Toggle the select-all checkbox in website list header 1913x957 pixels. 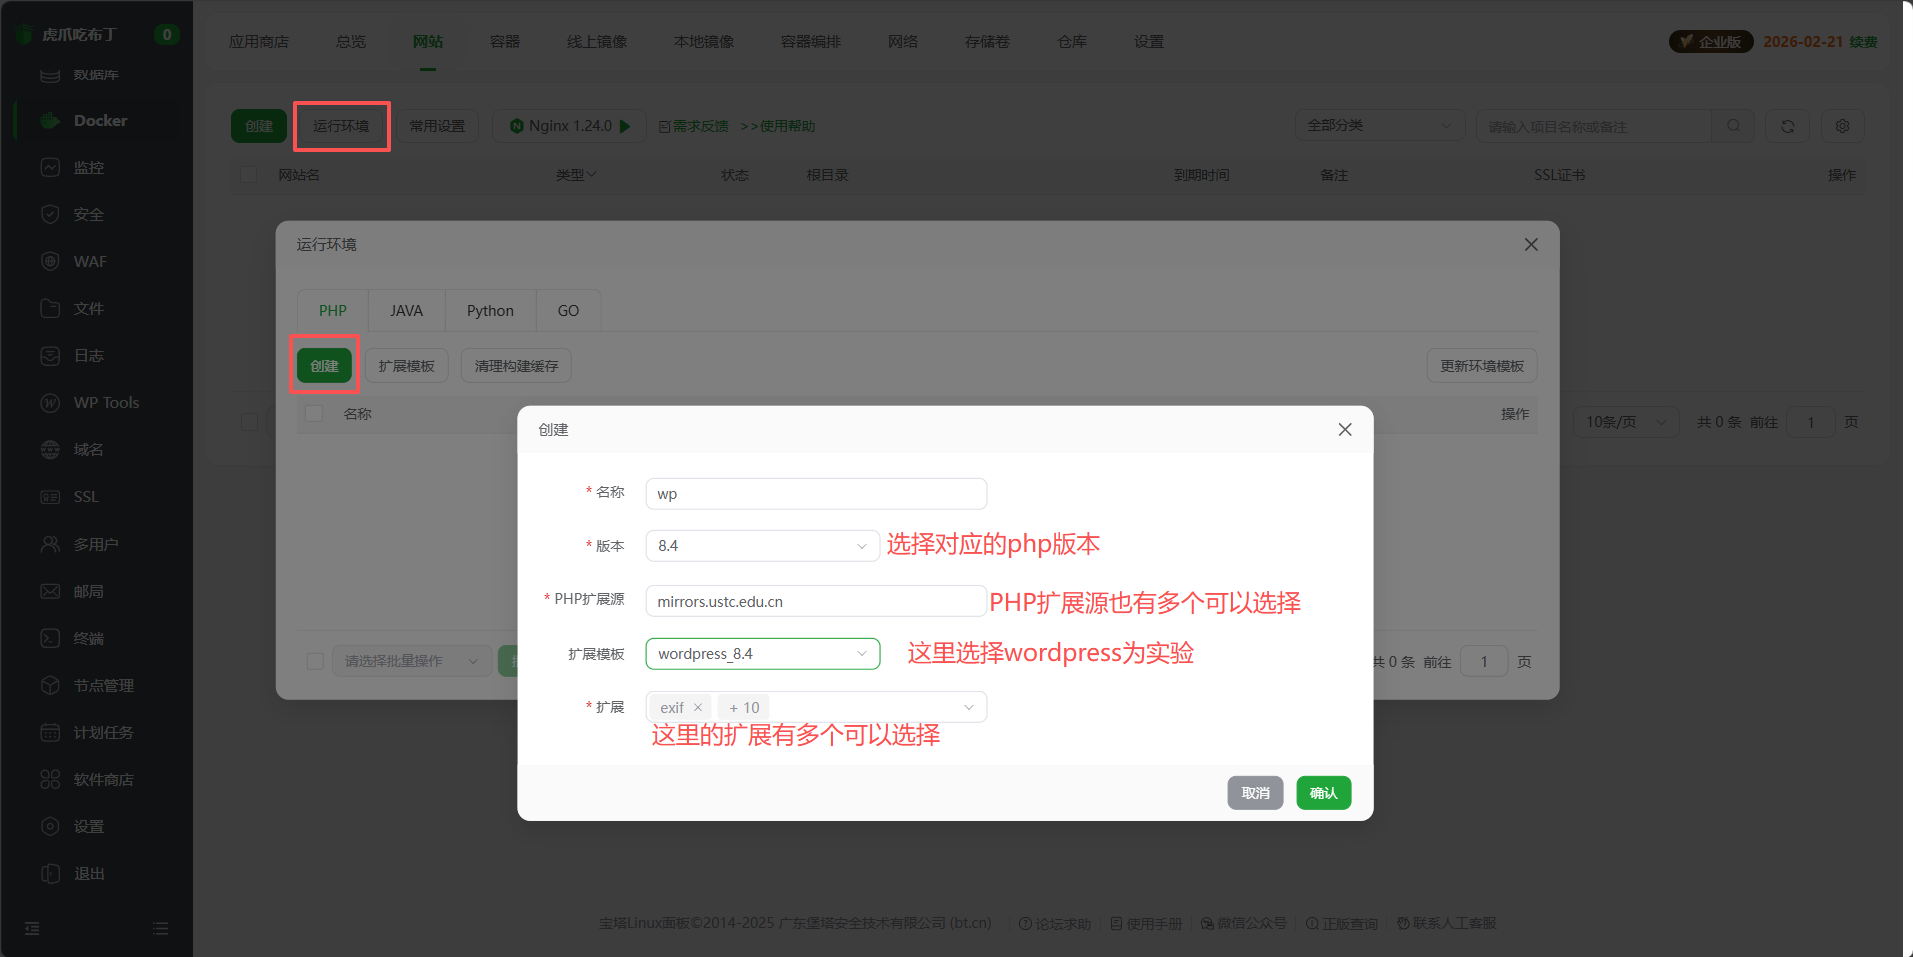pos(247,174)
